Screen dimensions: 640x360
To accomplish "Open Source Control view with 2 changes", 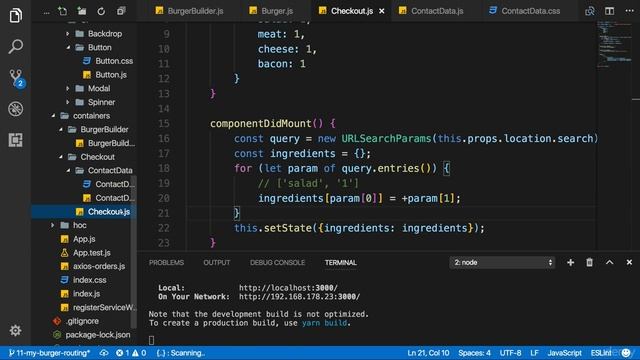I will click(16, 78).
